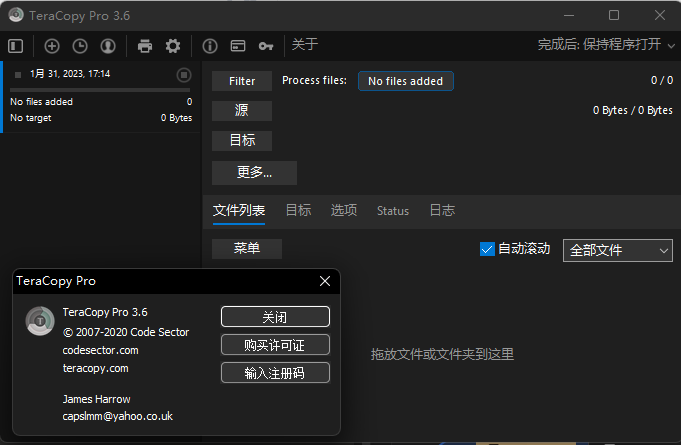Viewport: 681px width, 445px height.
Task: Click 输入注册码 button
Action: tap(275, 373)
